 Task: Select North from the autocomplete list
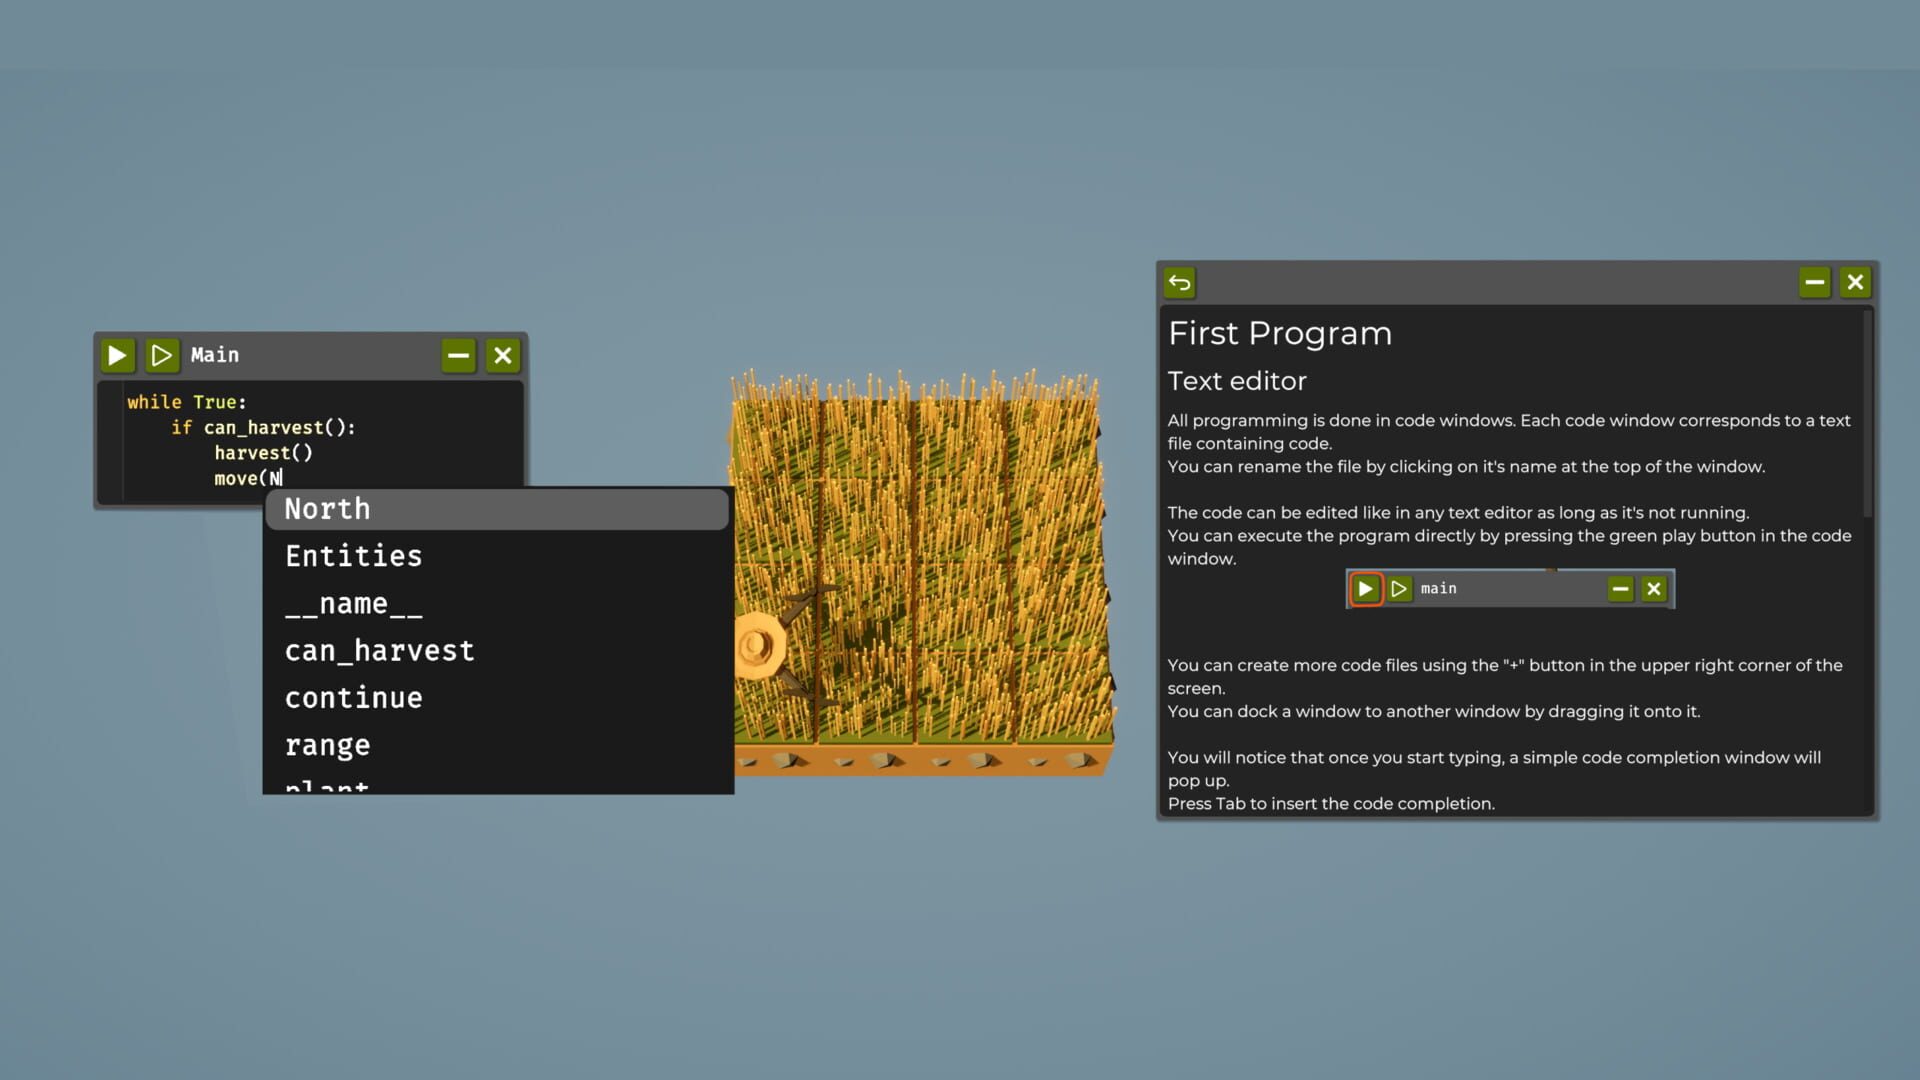tap(327, 509)
